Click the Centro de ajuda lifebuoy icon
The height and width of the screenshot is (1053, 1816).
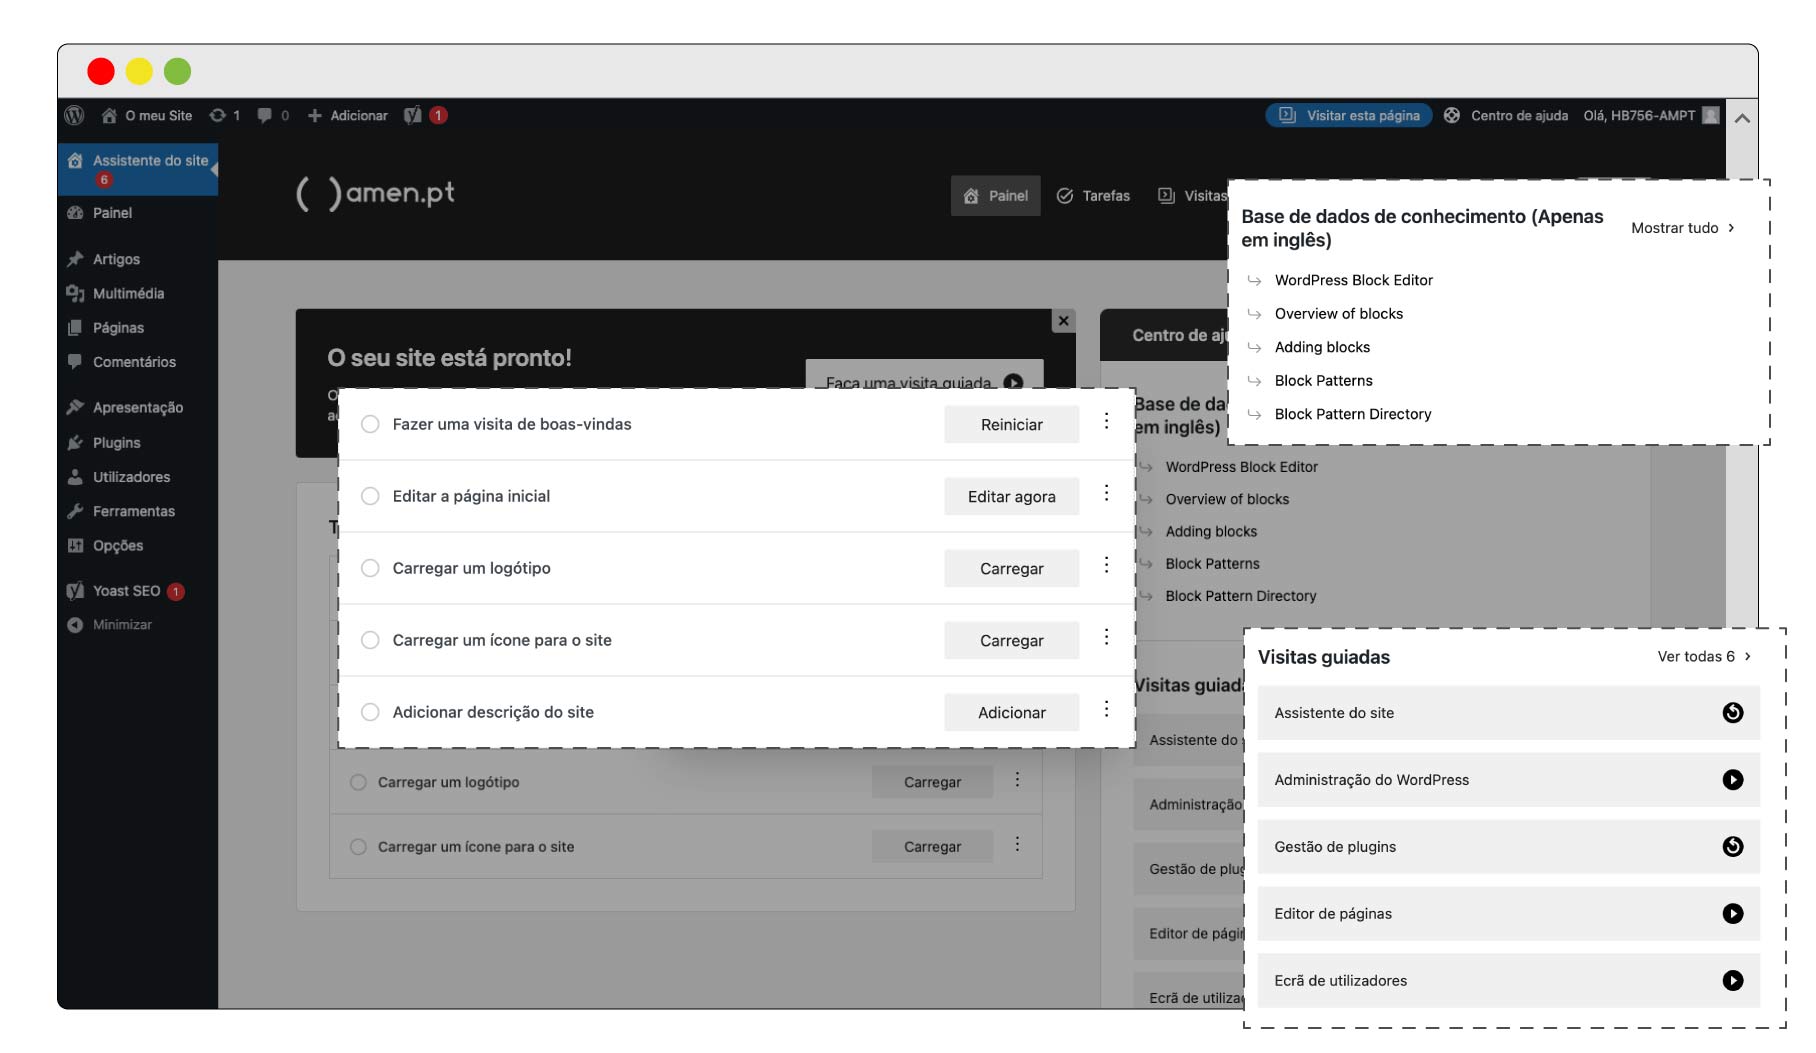click(1452, 115)
